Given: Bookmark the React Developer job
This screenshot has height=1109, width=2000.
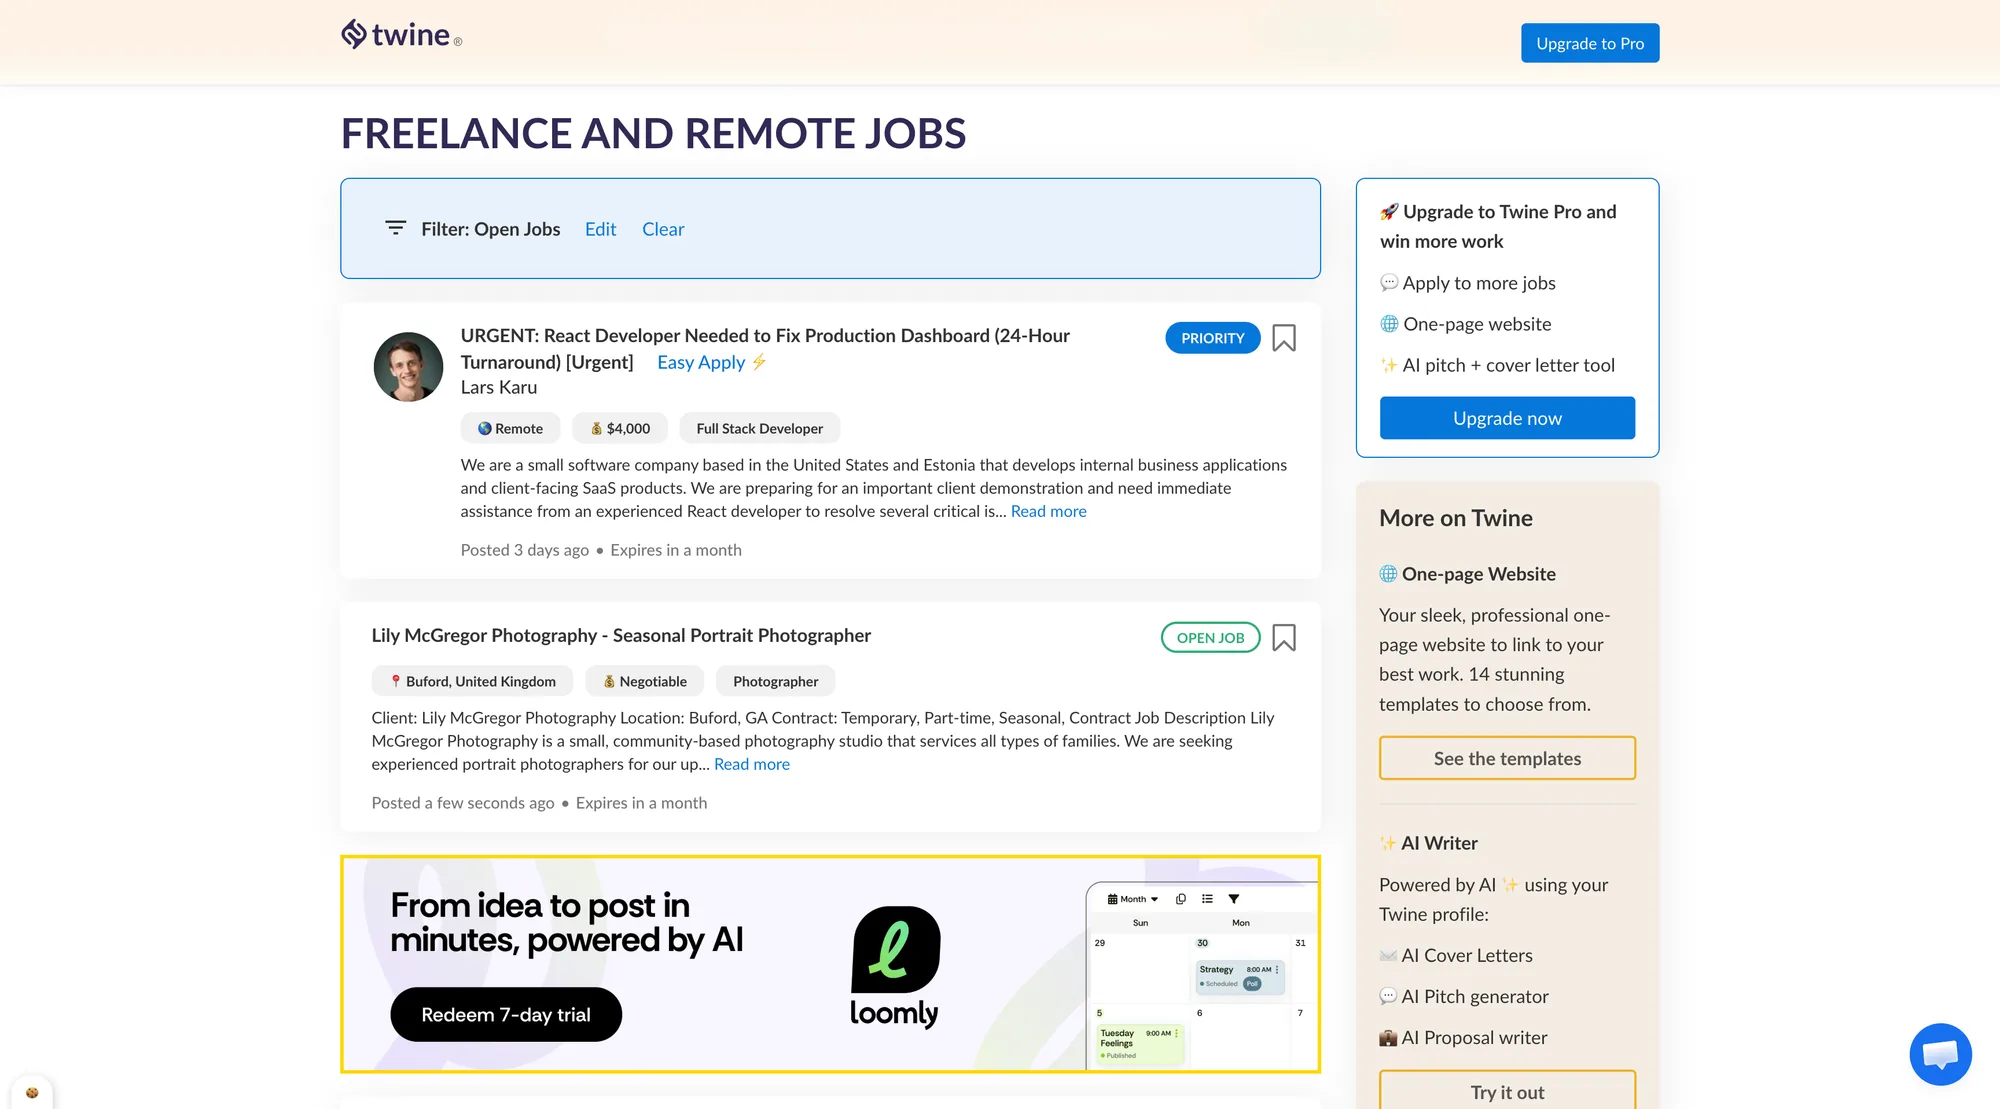Looking at the screenshot, I should (1284, 338).
